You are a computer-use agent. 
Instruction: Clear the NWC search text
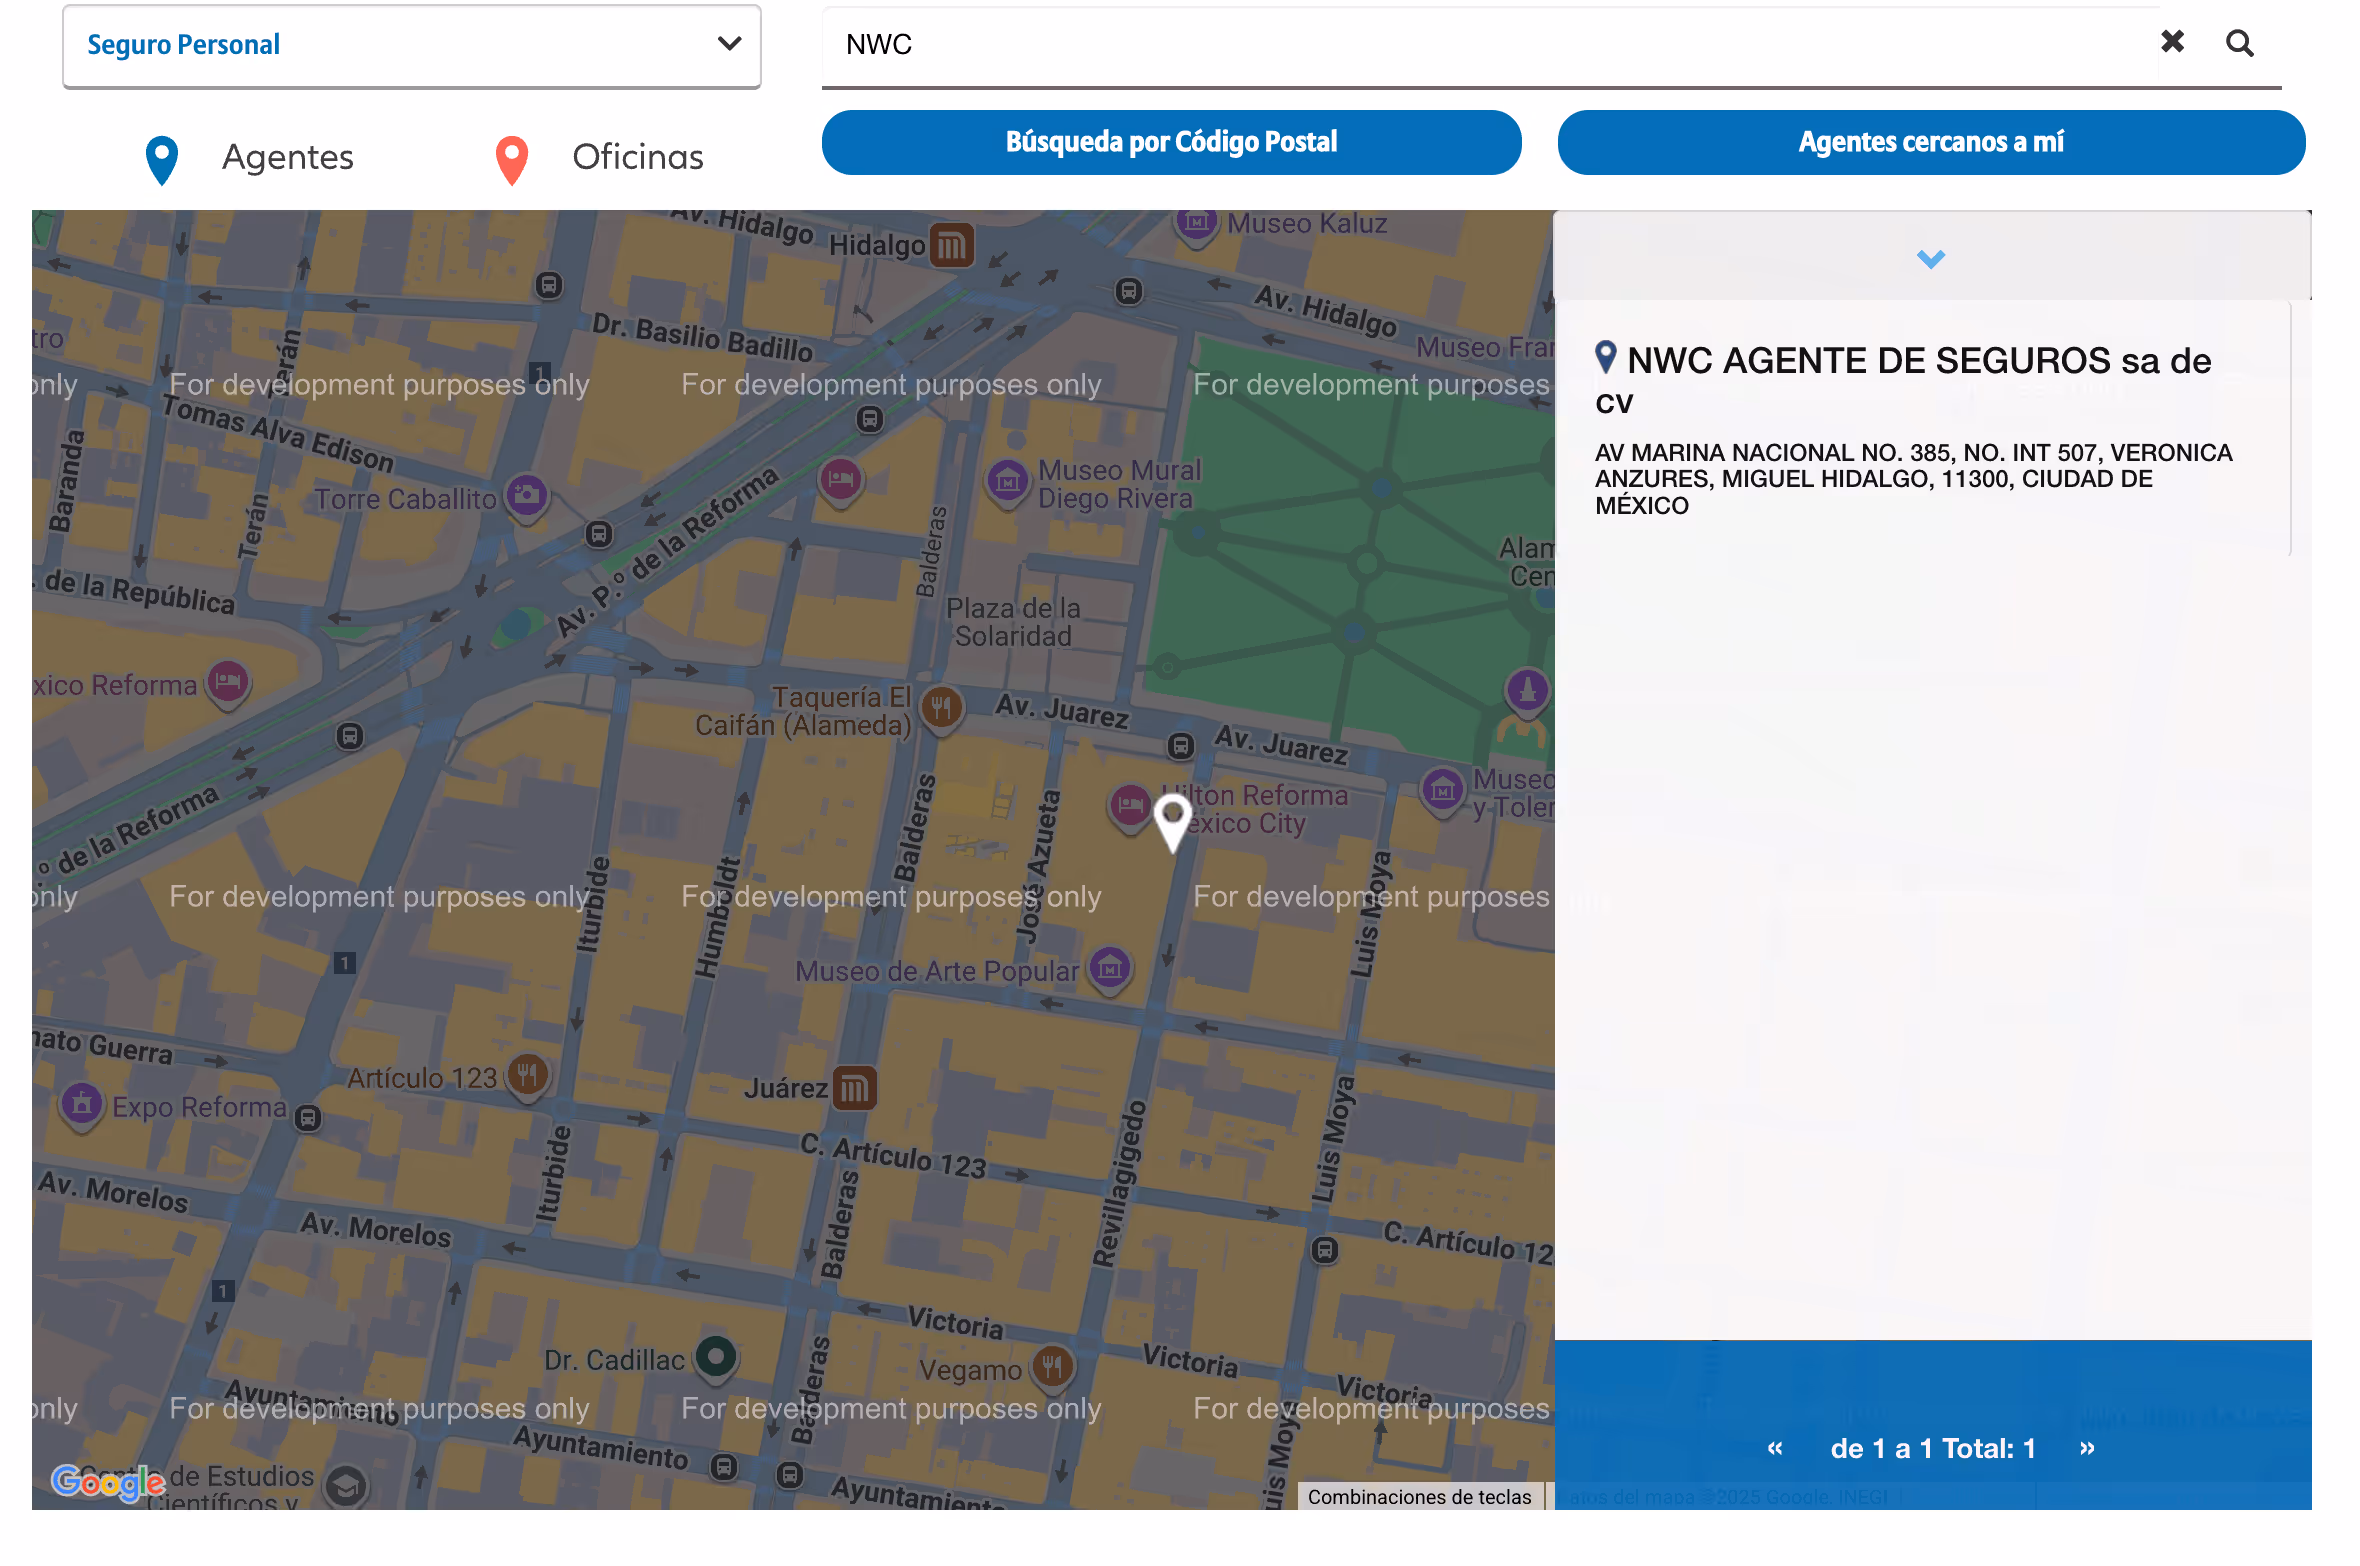(x=2172, y=41)
